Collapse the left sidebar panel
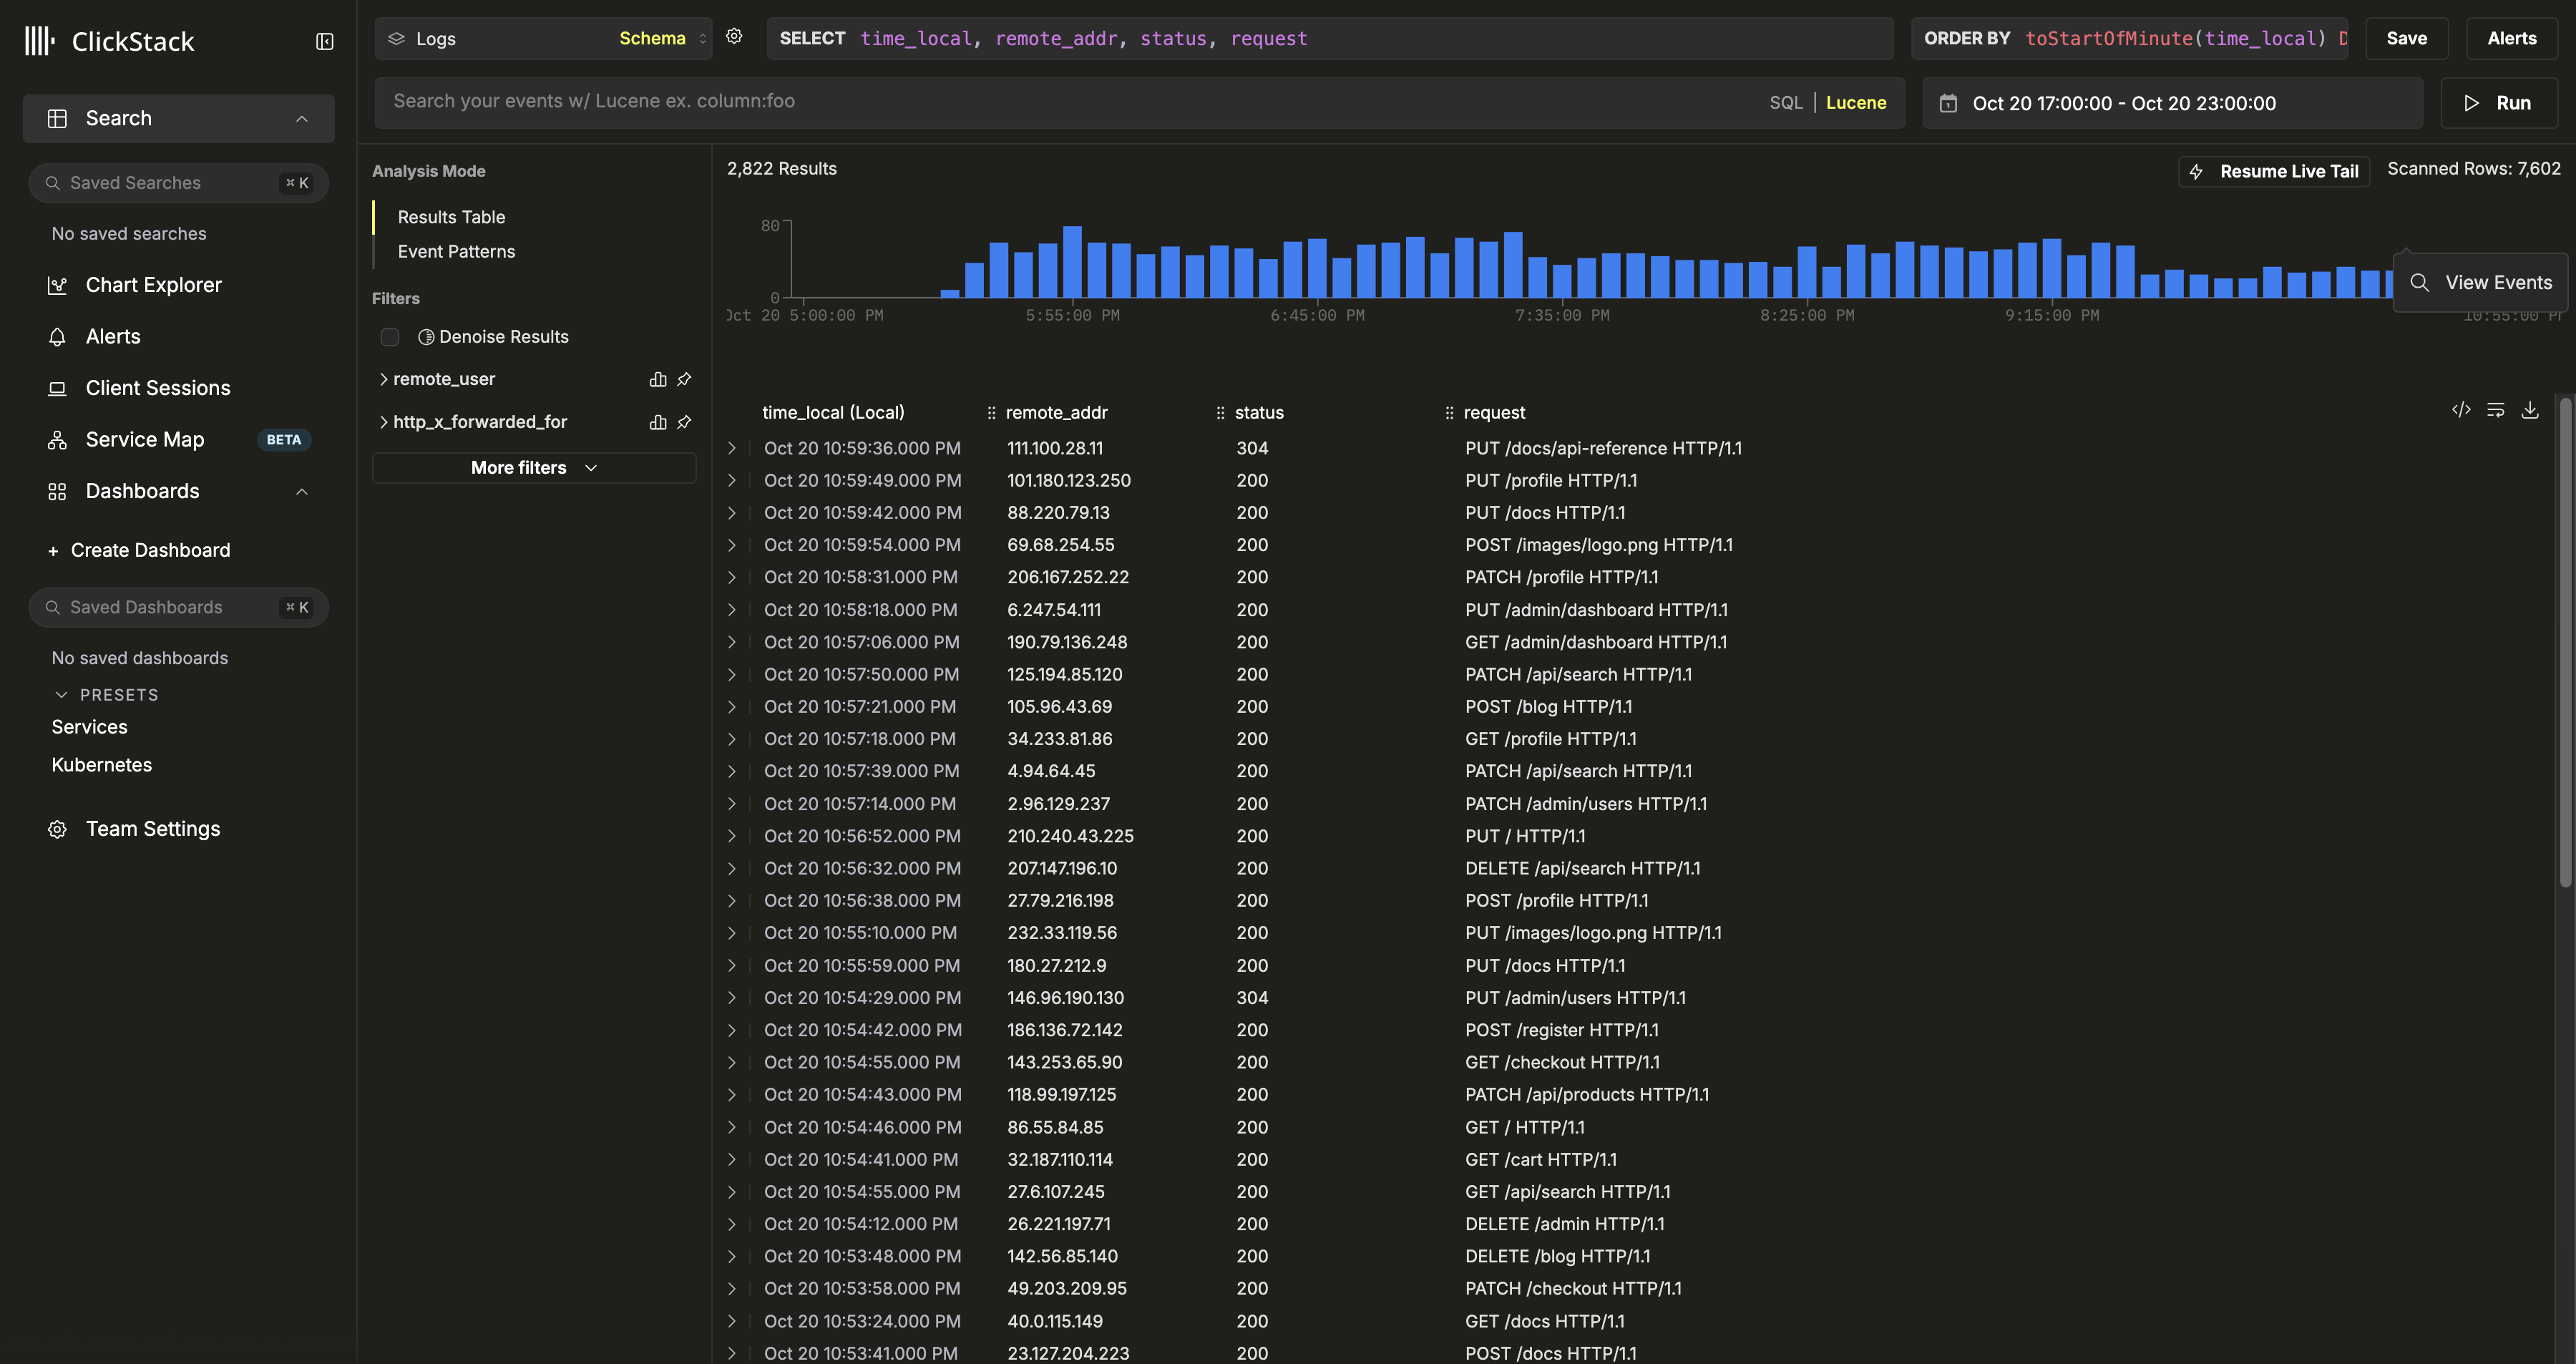This screenshot has height=1364, width=2576. coord(324,41)
